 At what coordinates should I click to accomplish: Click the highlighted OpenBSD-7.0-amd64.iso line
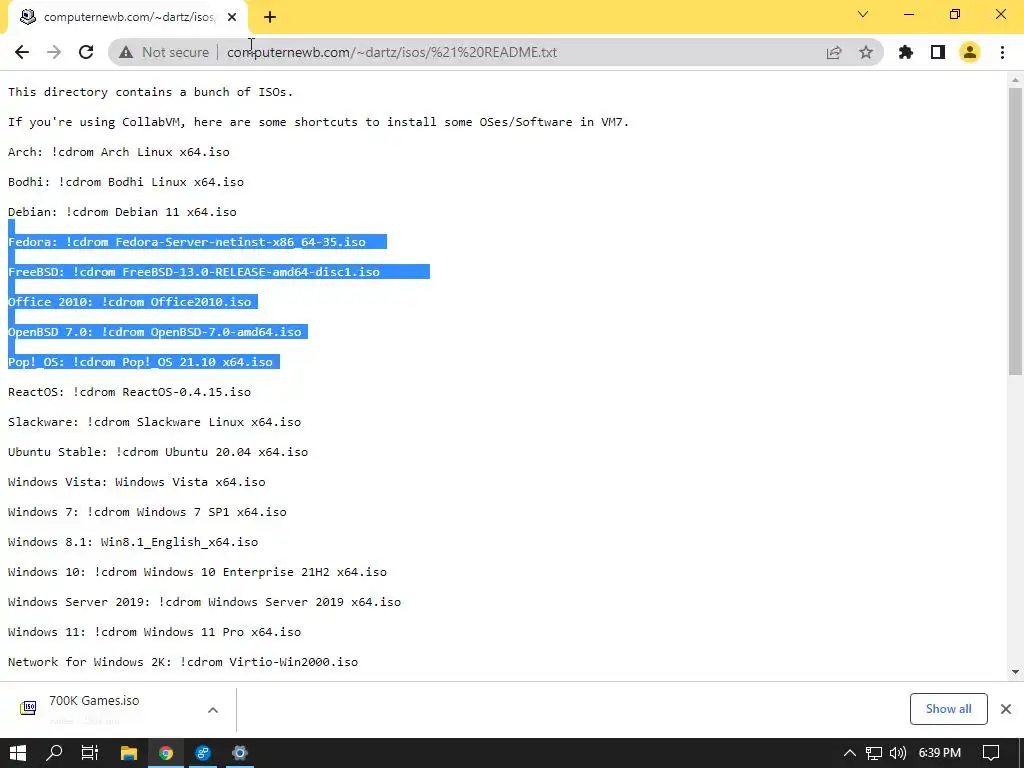[x=155, y=332]
